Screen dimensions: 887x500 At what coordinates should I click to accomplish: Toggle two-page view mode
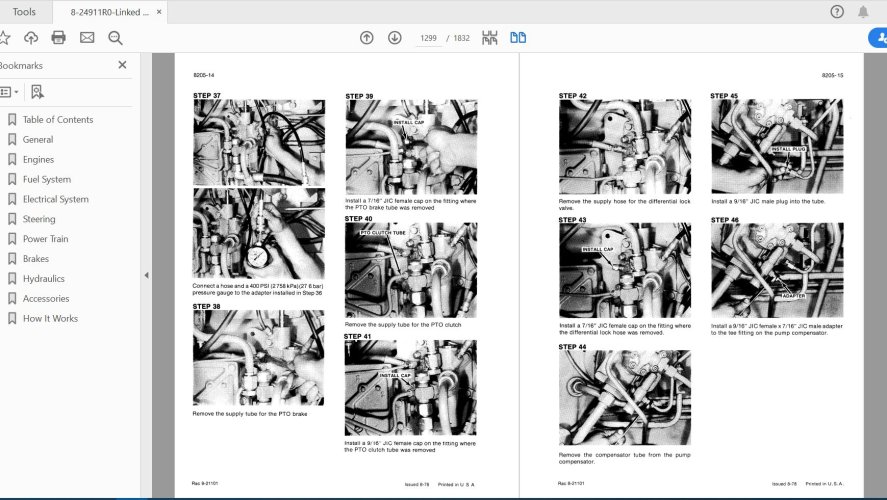pos(518,38)
